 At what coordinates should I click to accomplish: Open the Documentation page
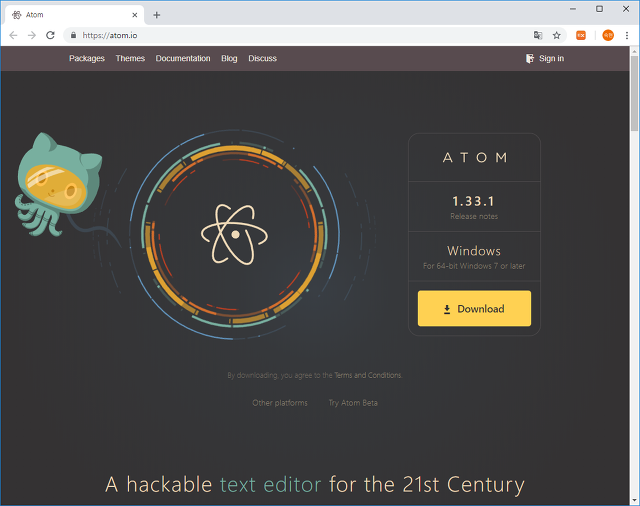(183, 58)
